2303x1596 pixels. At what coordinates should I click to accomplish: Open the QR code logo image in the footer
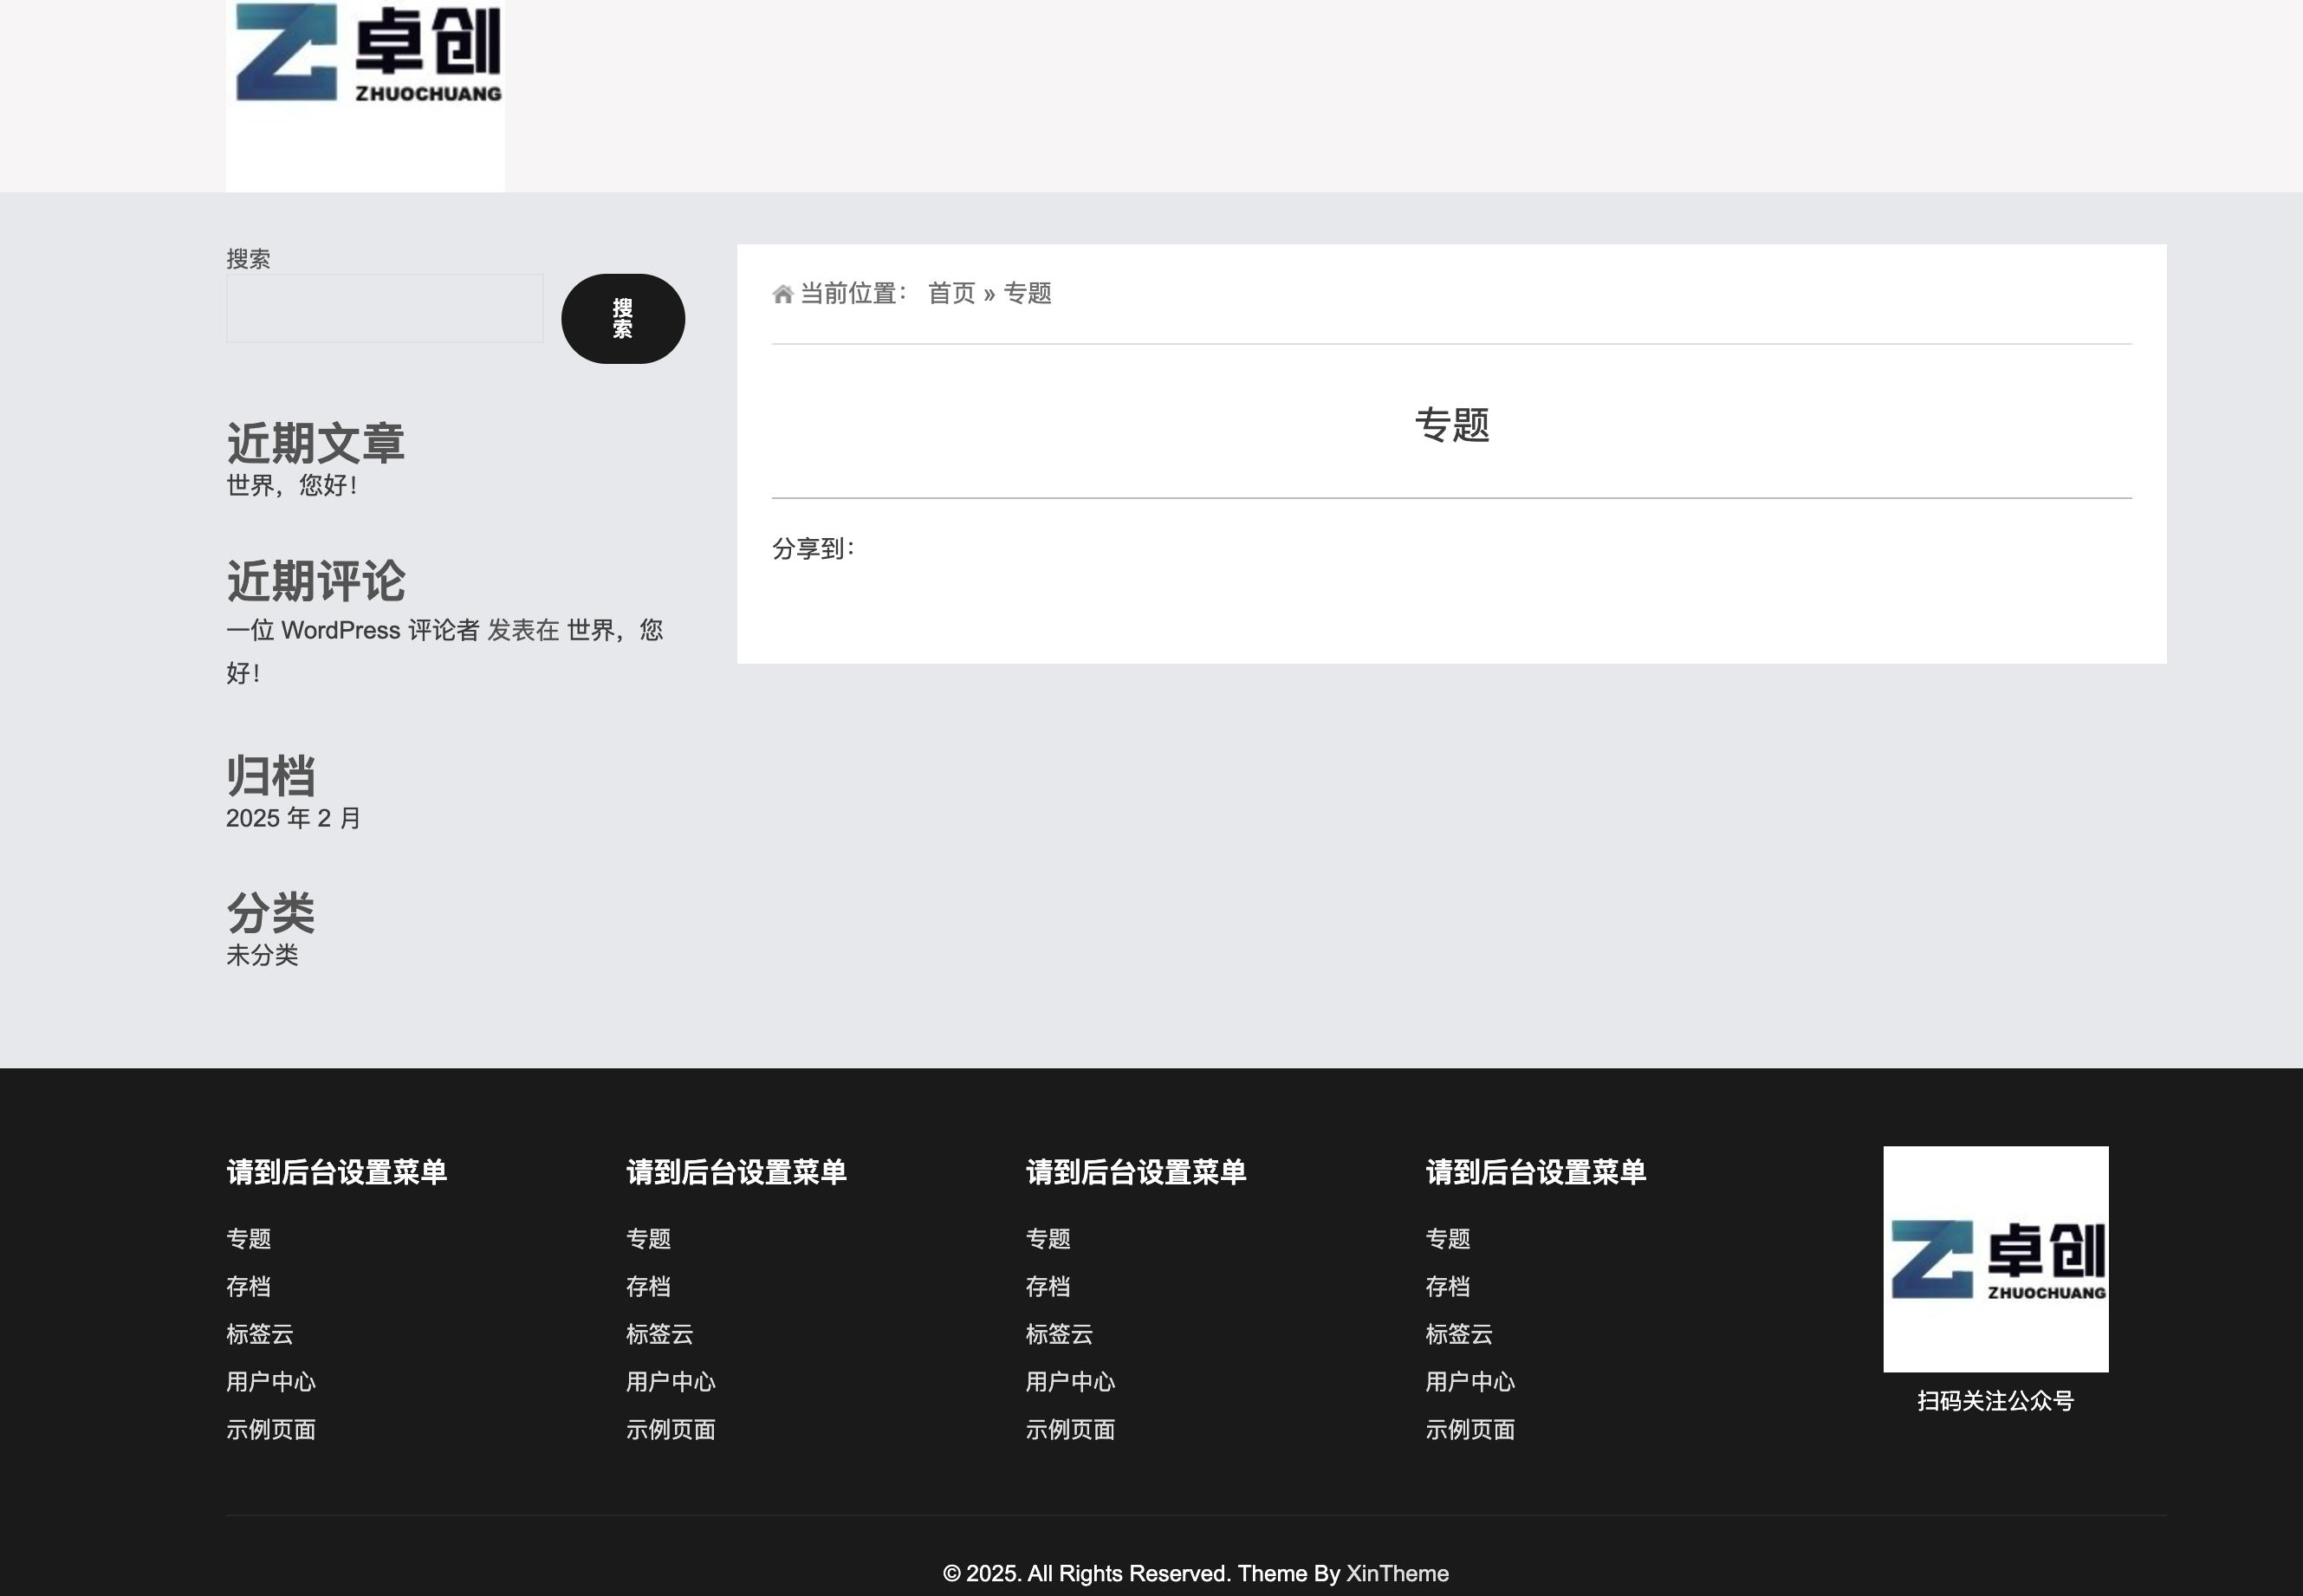pyautogui.click(x=1995, y=1259)
